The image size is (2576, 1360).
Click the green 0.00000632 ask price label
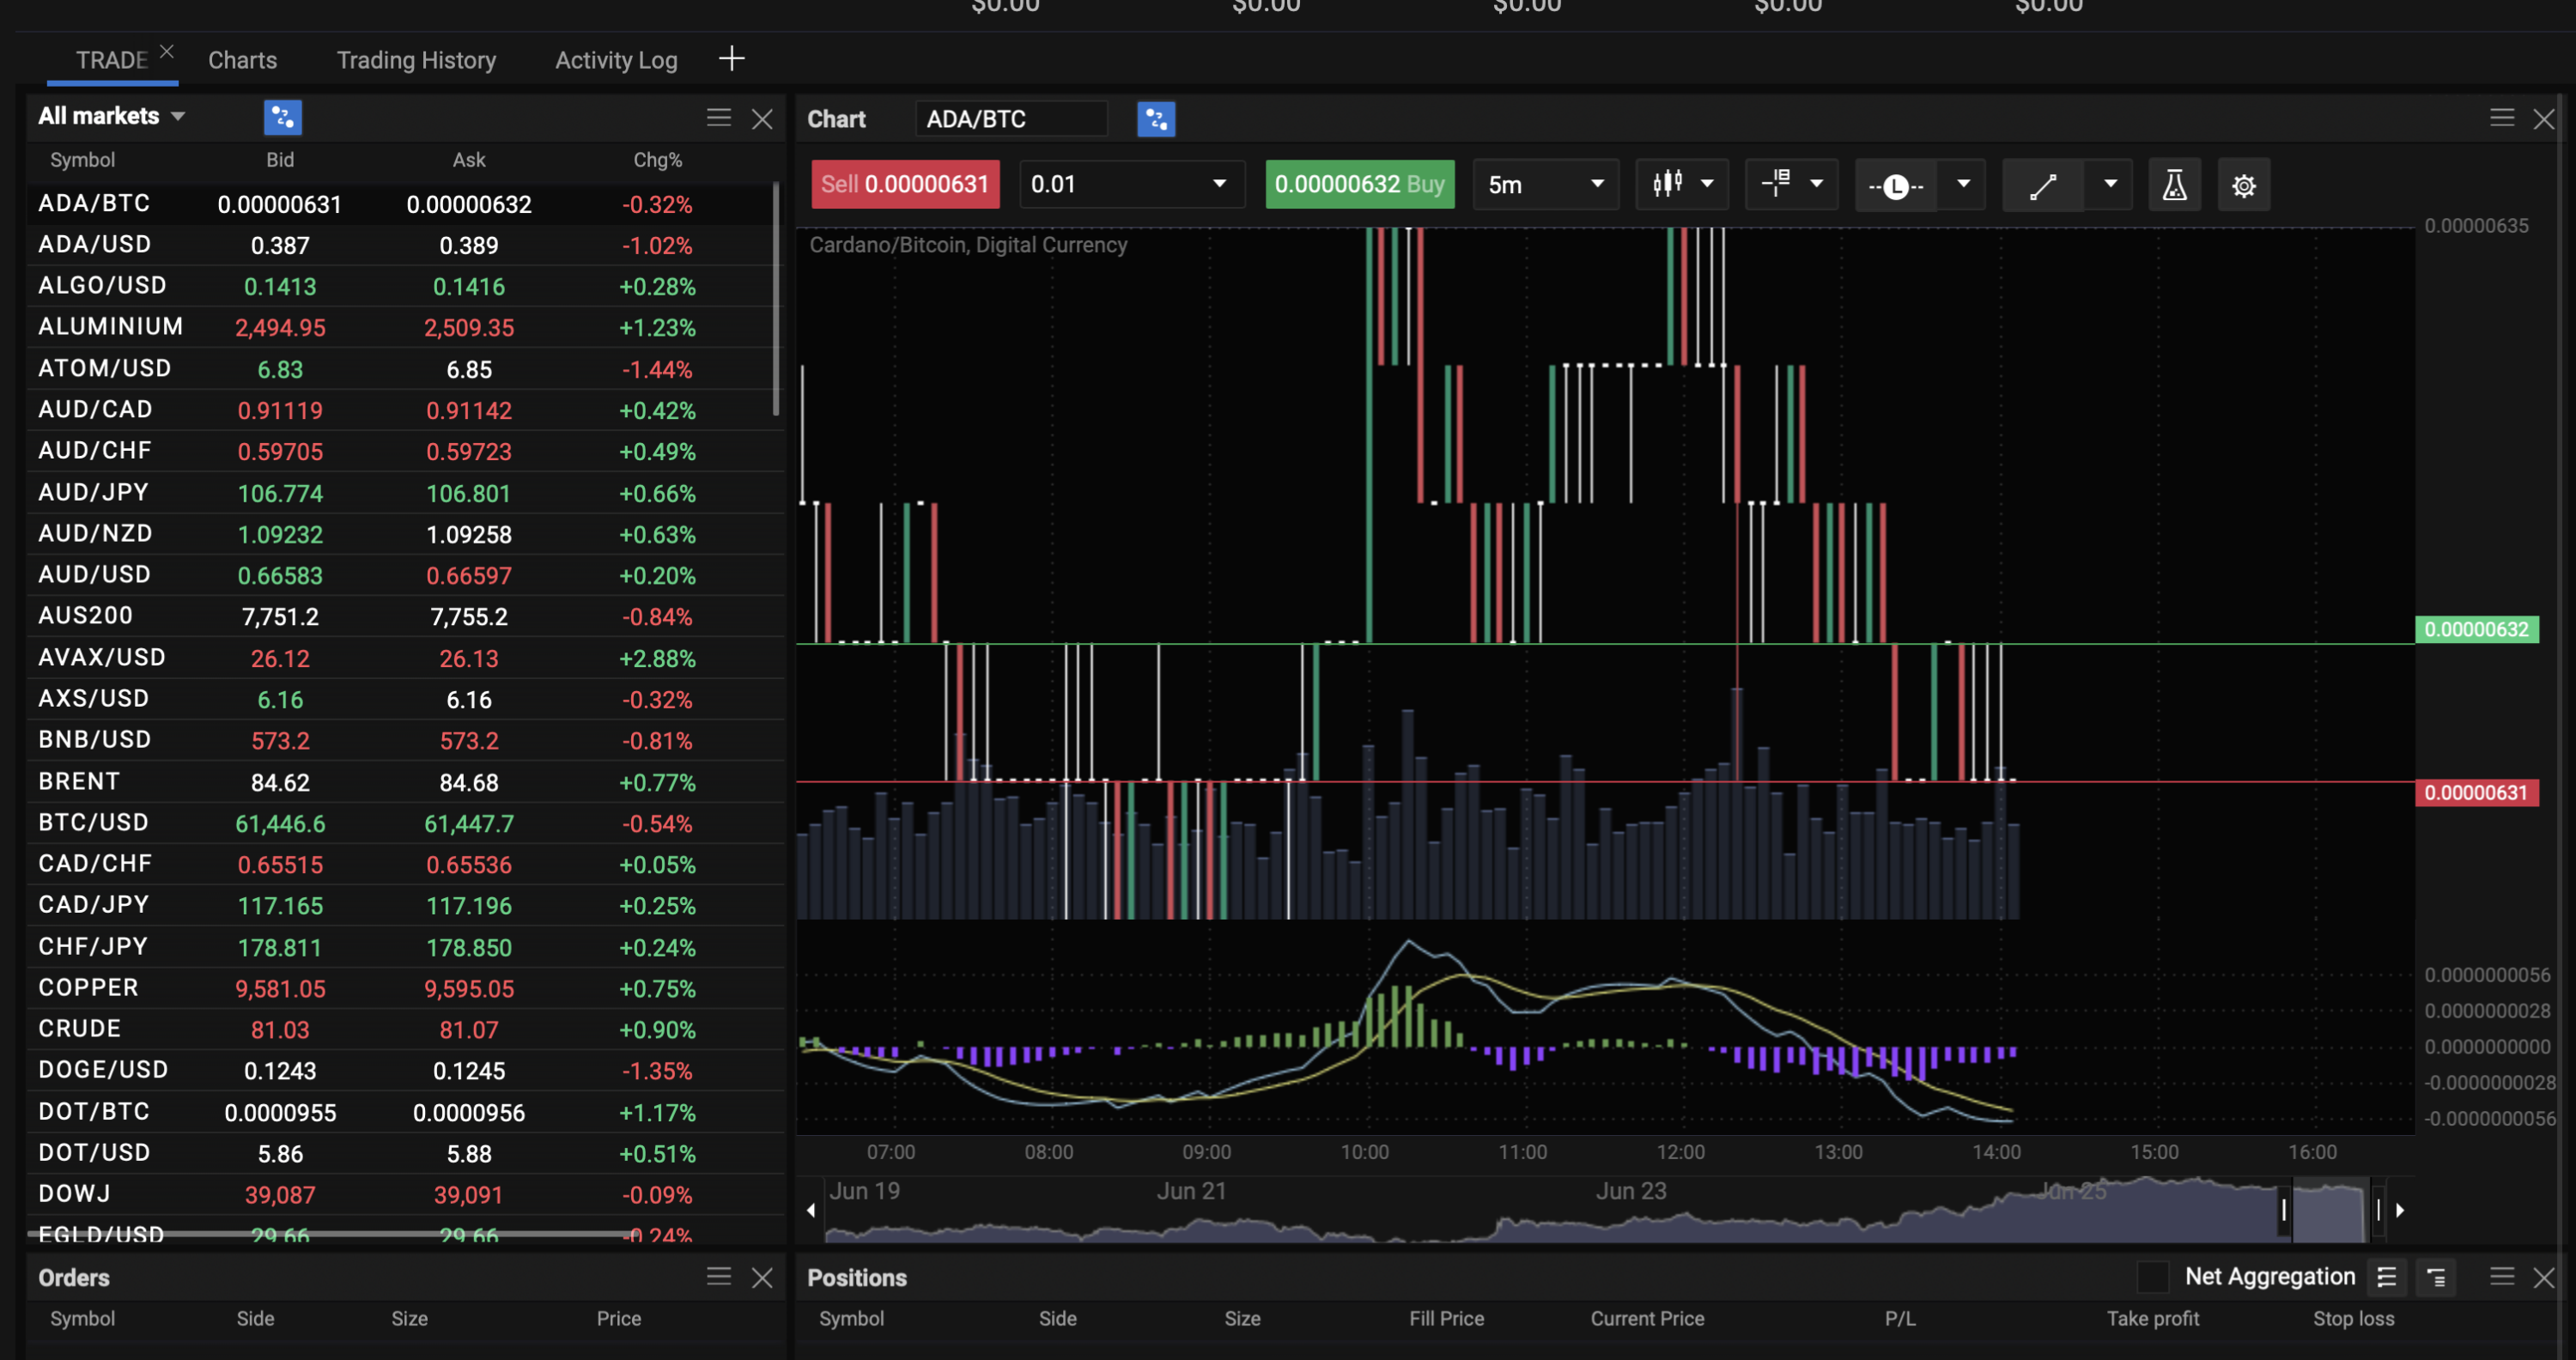[x=2476, y=629]
